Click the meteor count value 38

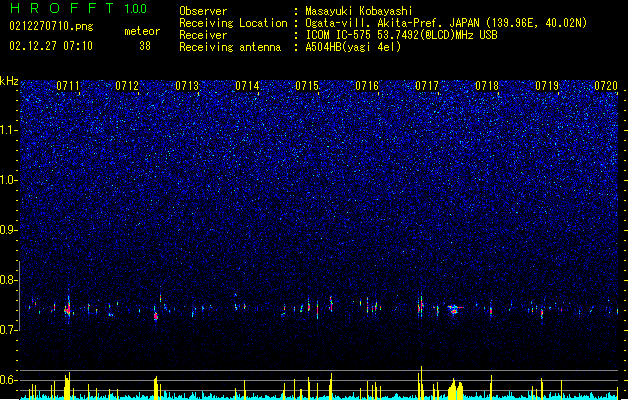click(145, 46)
